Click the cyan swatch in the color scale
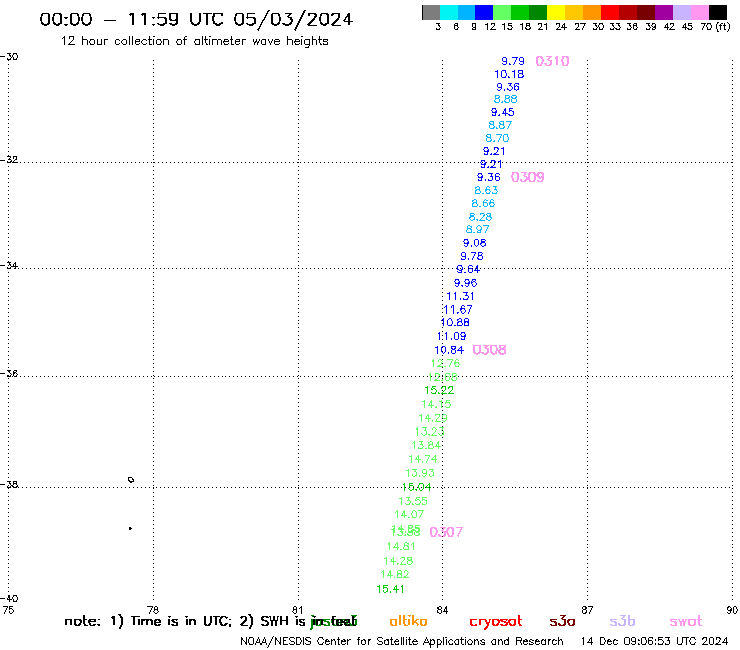Viewport: 740px width, 650px height. [x=449, y=12]
